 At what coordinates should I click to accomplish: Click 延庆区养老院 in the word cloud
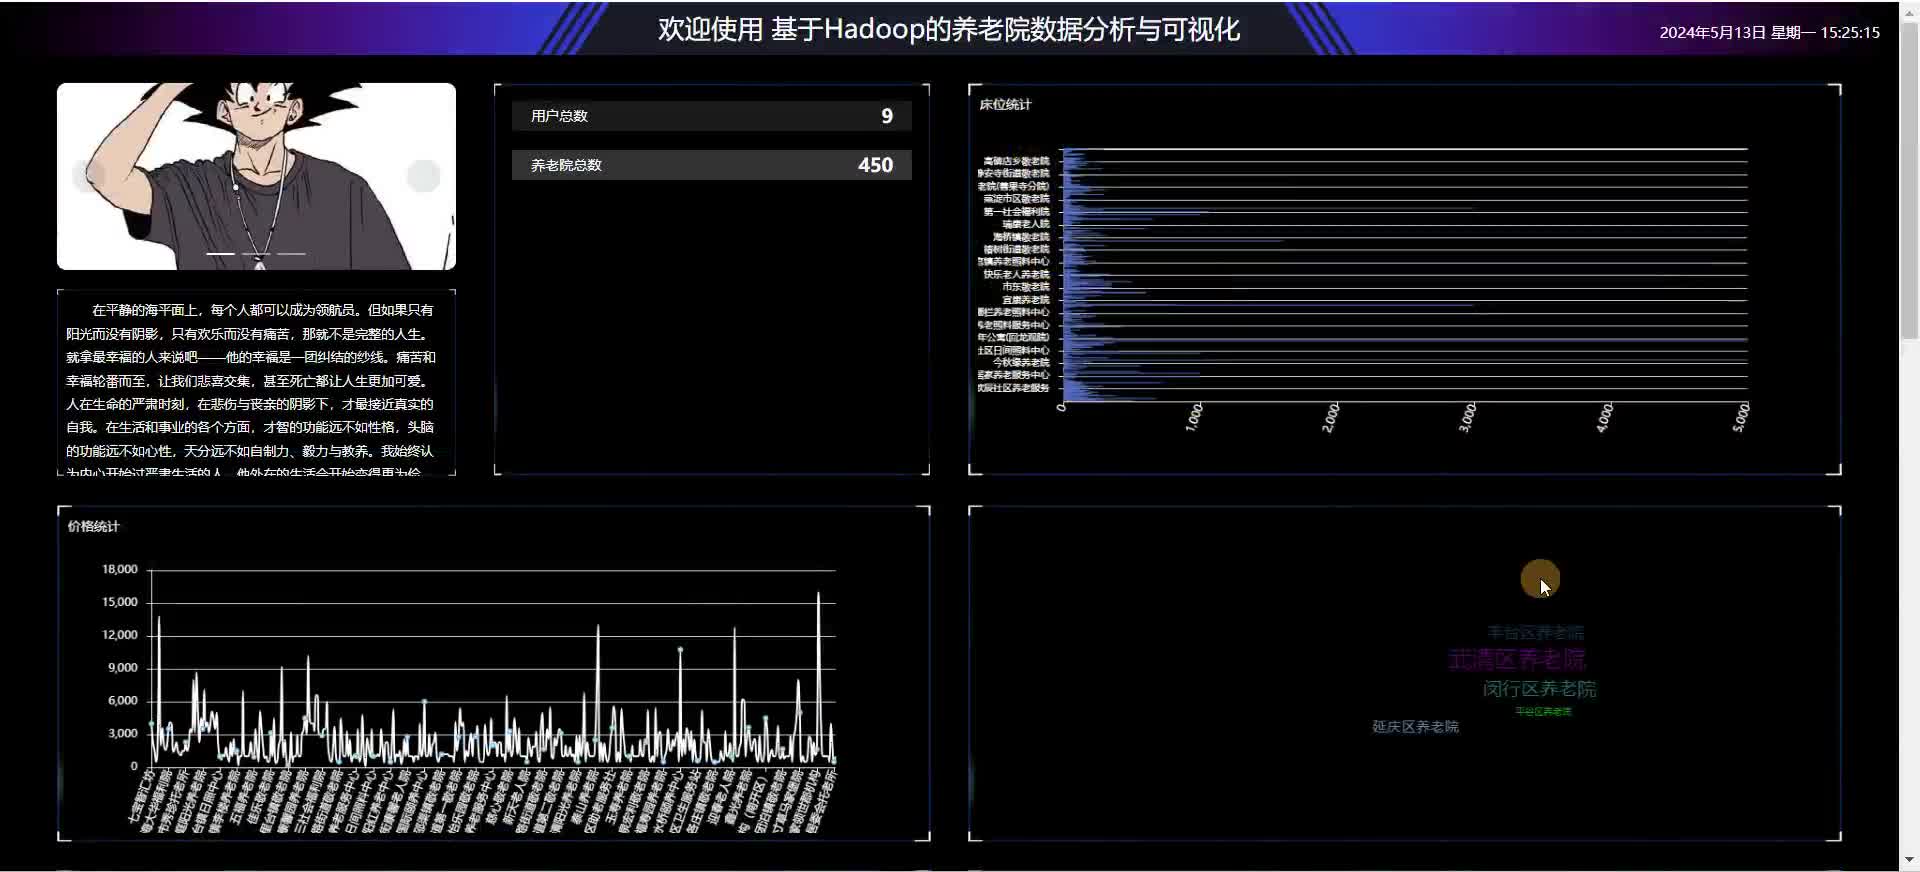point(1415,727)
